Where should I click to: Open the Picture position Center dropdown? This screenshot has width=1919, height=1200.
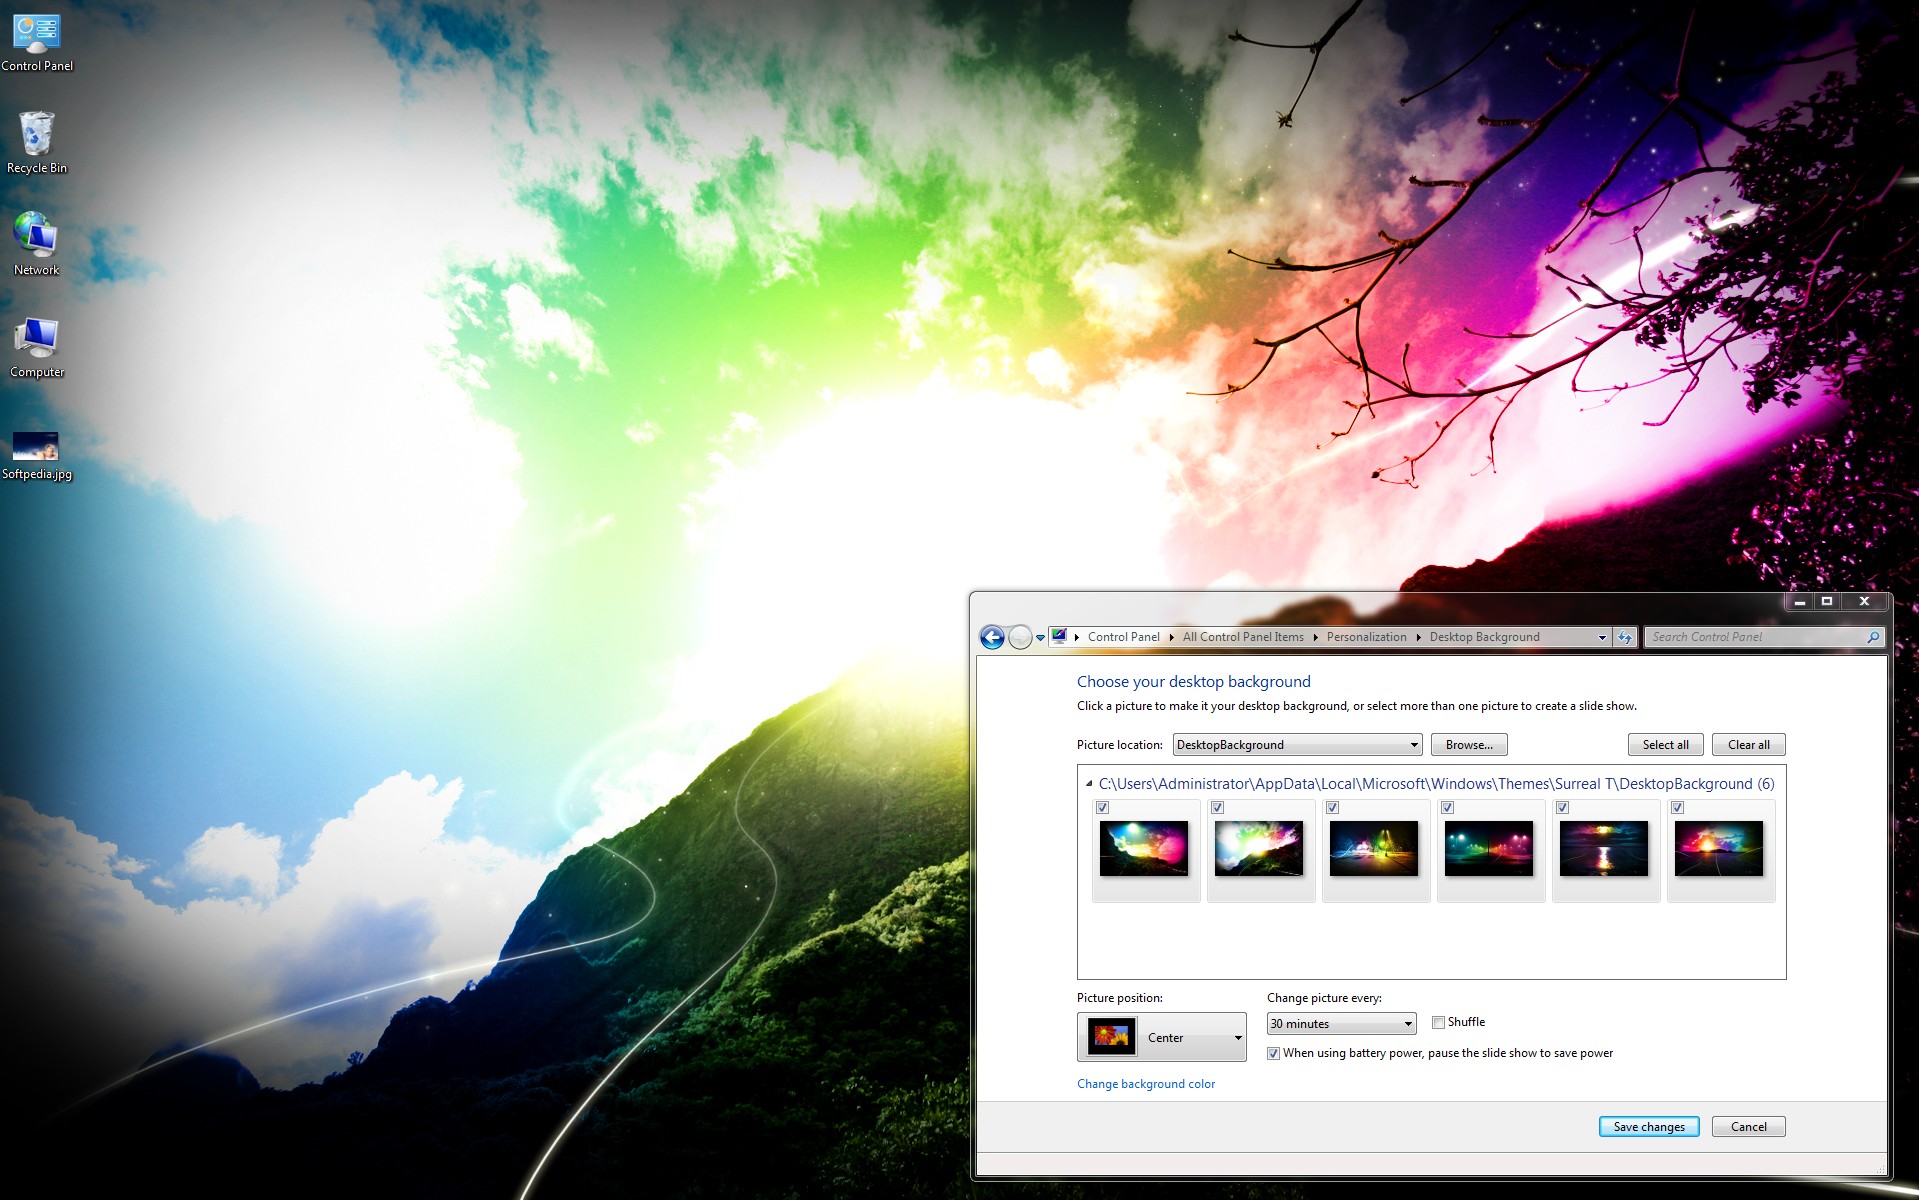[x=1162, y=1037]
